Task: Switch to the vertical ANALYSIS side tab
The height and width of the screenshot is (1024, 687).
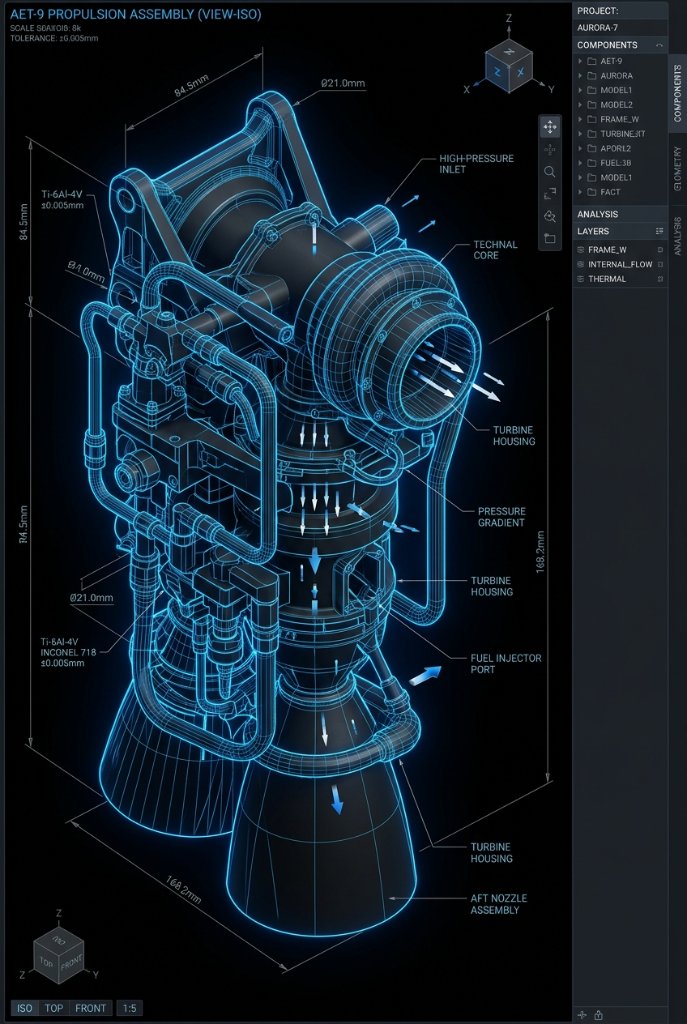Action: (677, 235)
